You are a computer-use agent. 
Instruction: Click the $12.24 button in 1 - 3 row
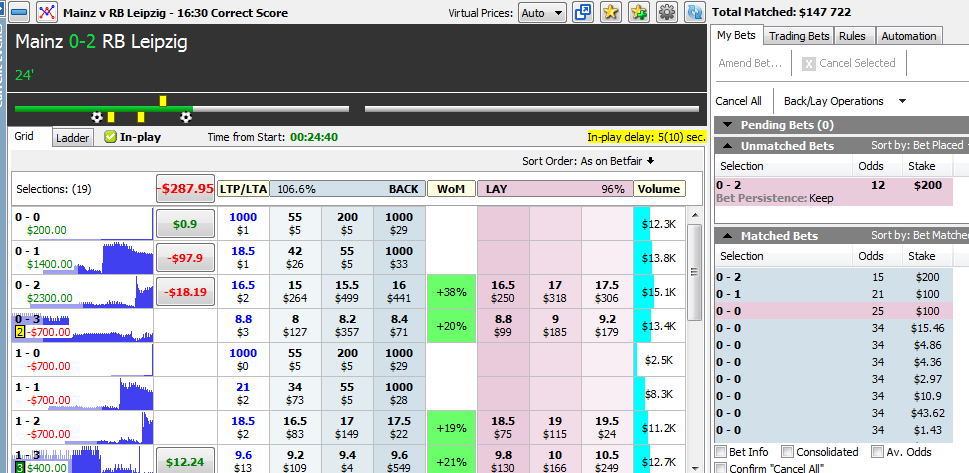[185, 461]
